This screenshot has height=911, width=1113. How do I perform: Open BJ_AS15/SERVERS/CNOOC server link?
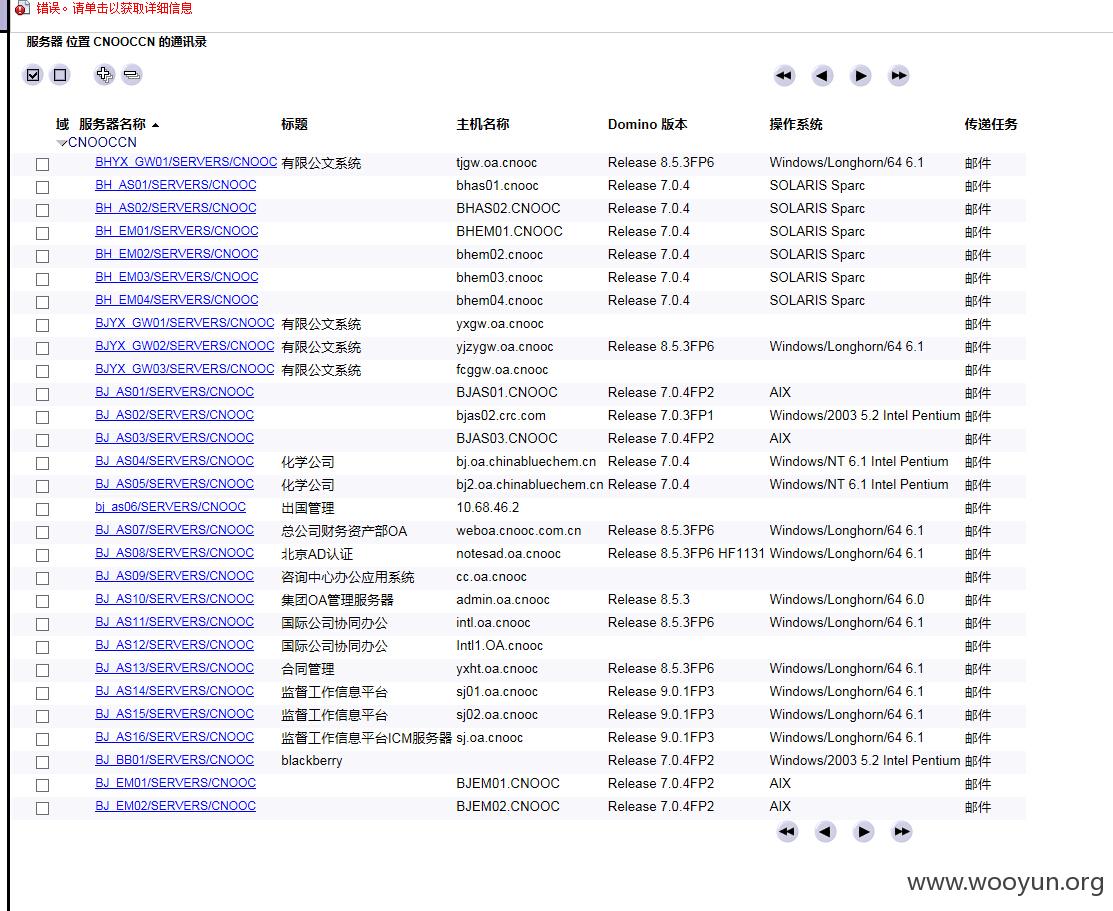point(175,714)
